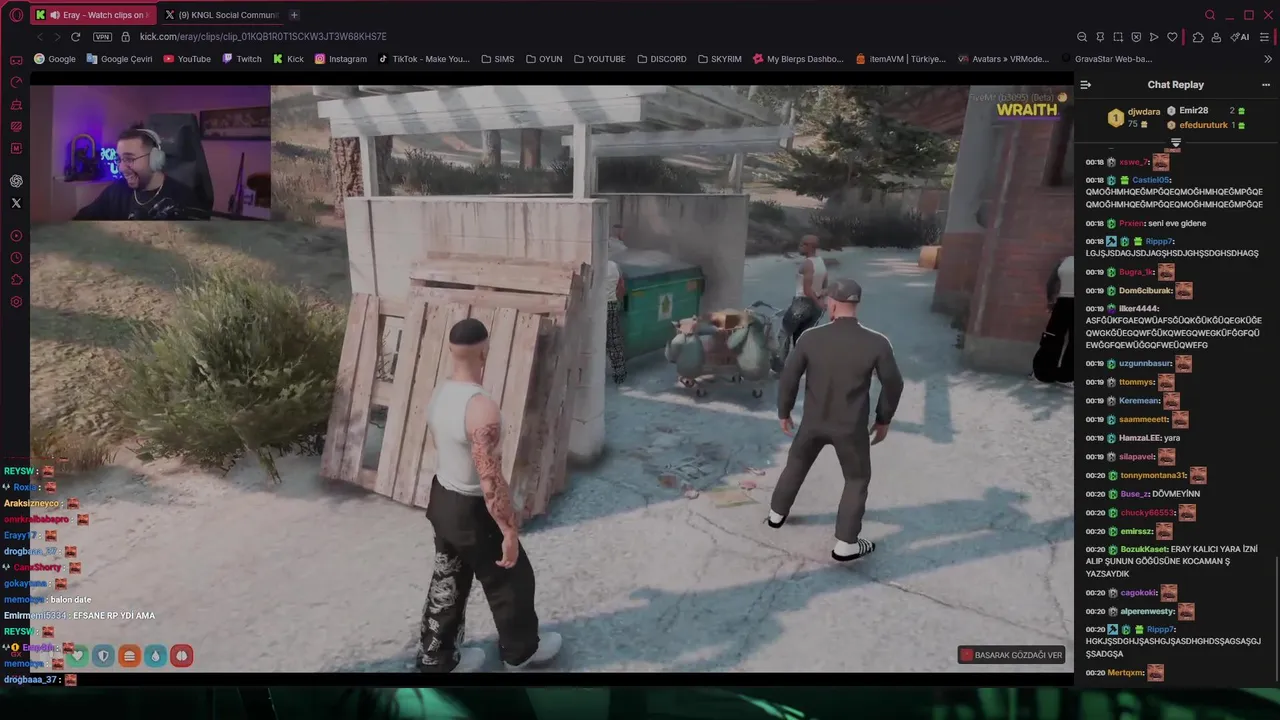1280x720 pixels.
Task: Select chat username Mertqxm
Action: tap(1125, 673)
